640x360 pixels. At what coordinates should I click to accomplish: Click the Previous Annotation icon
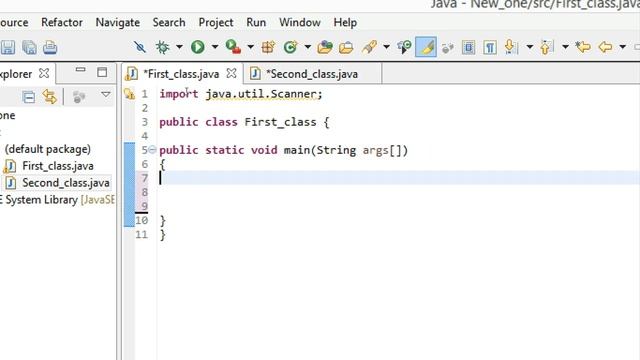(547, 47)
